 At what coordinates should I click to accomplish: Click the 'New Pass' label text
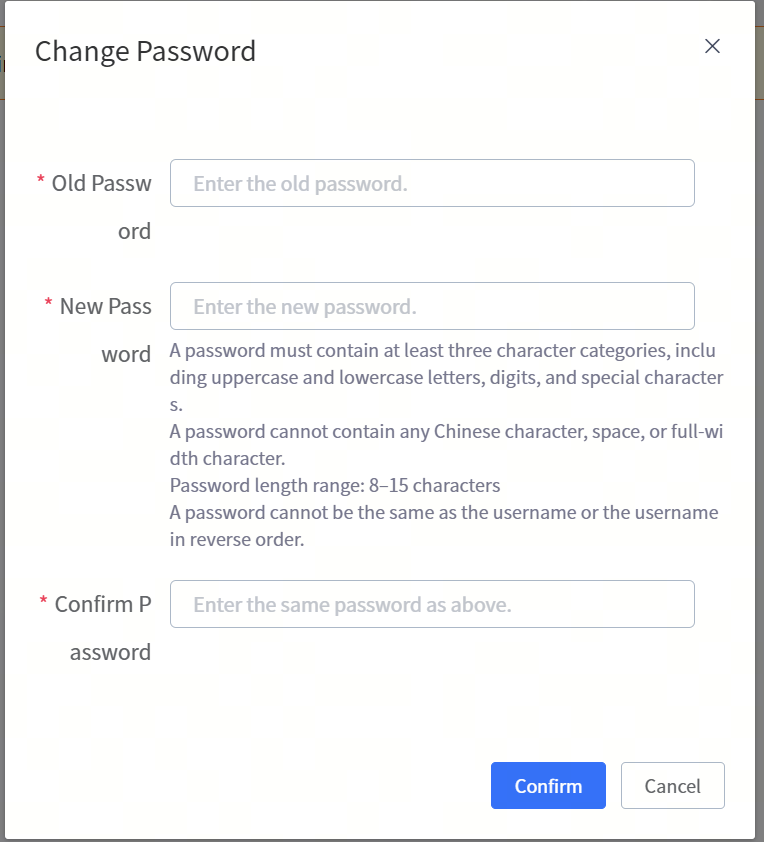tap(106, 306)
